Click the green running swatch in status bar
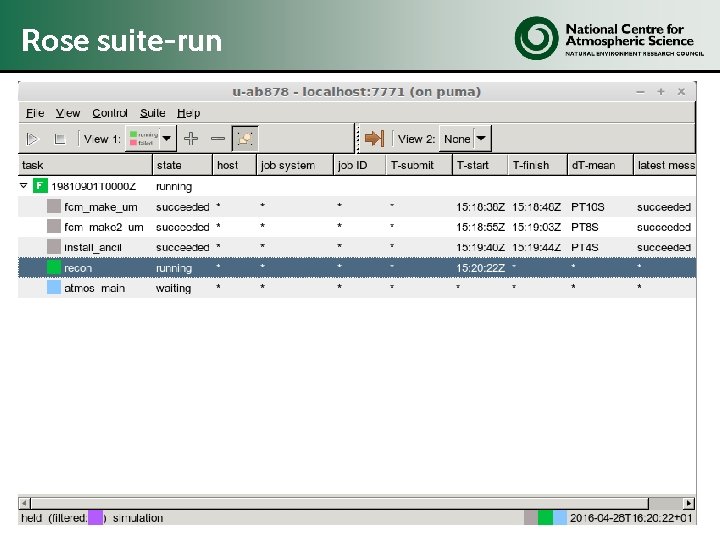 tap(545, 518)
